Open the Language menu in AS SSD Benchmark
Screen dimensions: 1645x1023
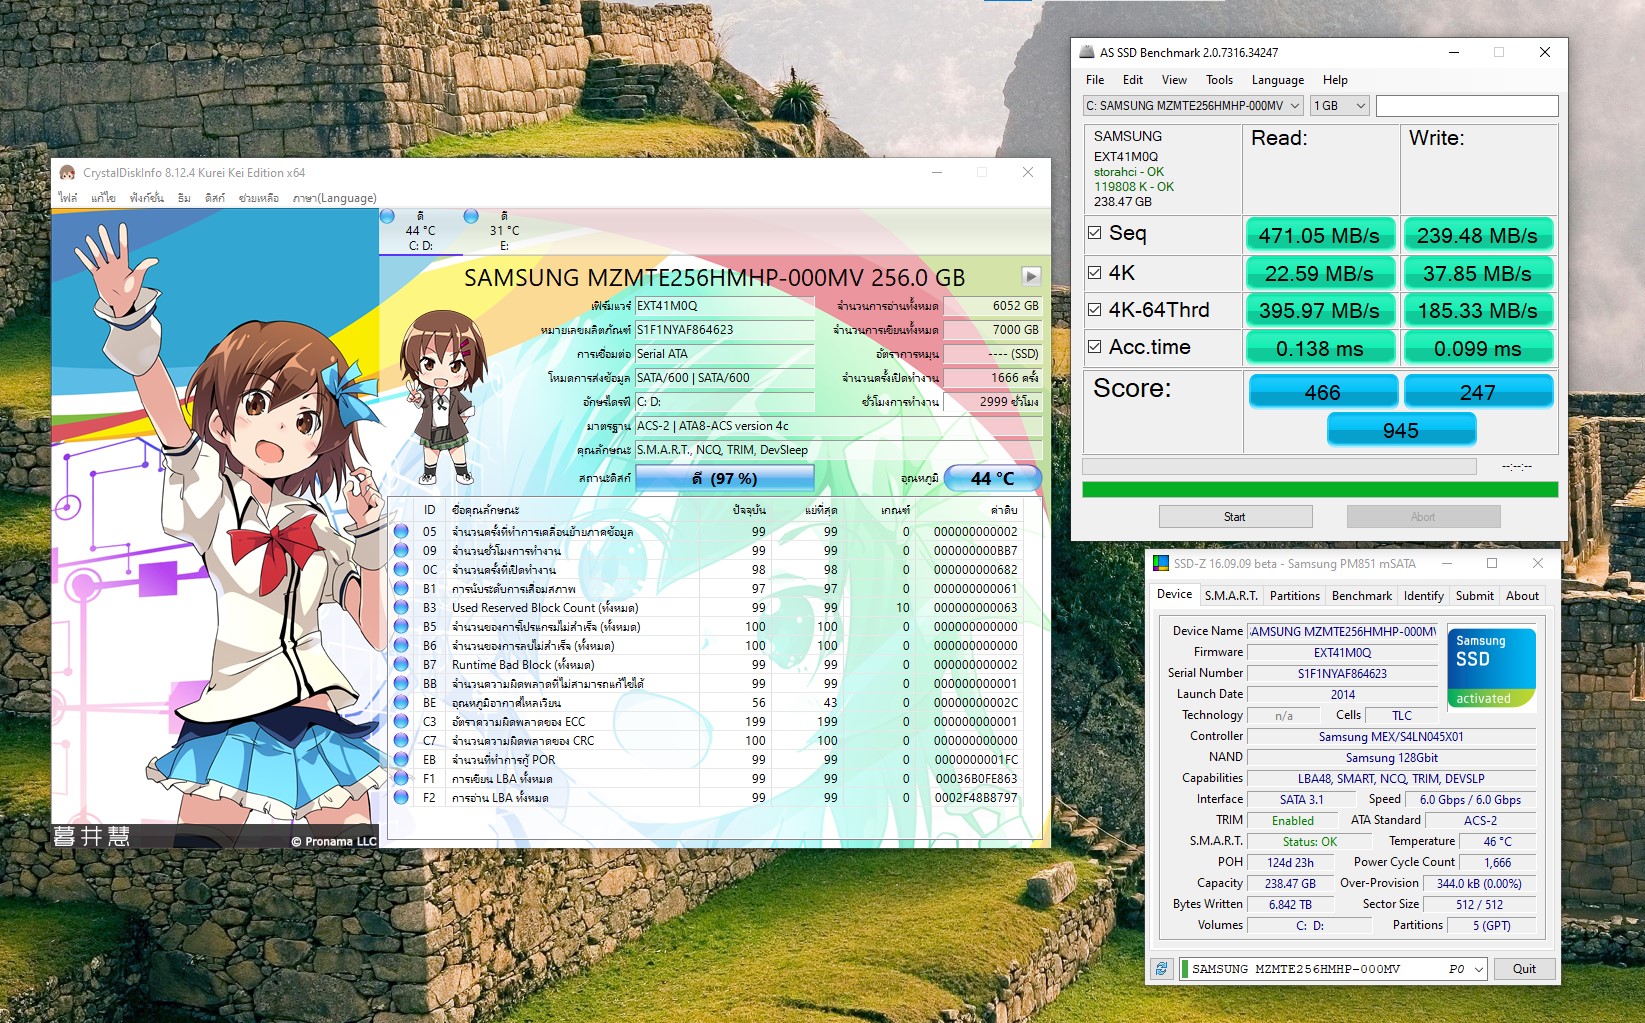tap(1277, 80)
